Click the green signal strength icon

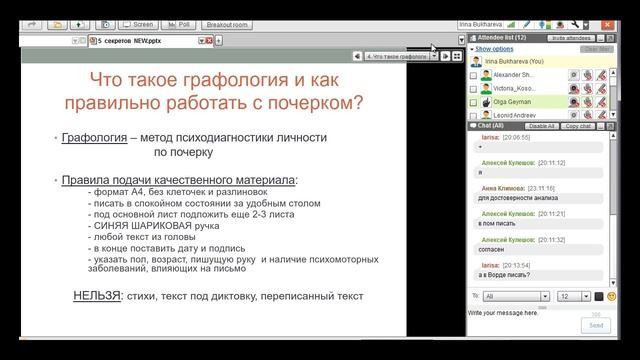point(511,25)
